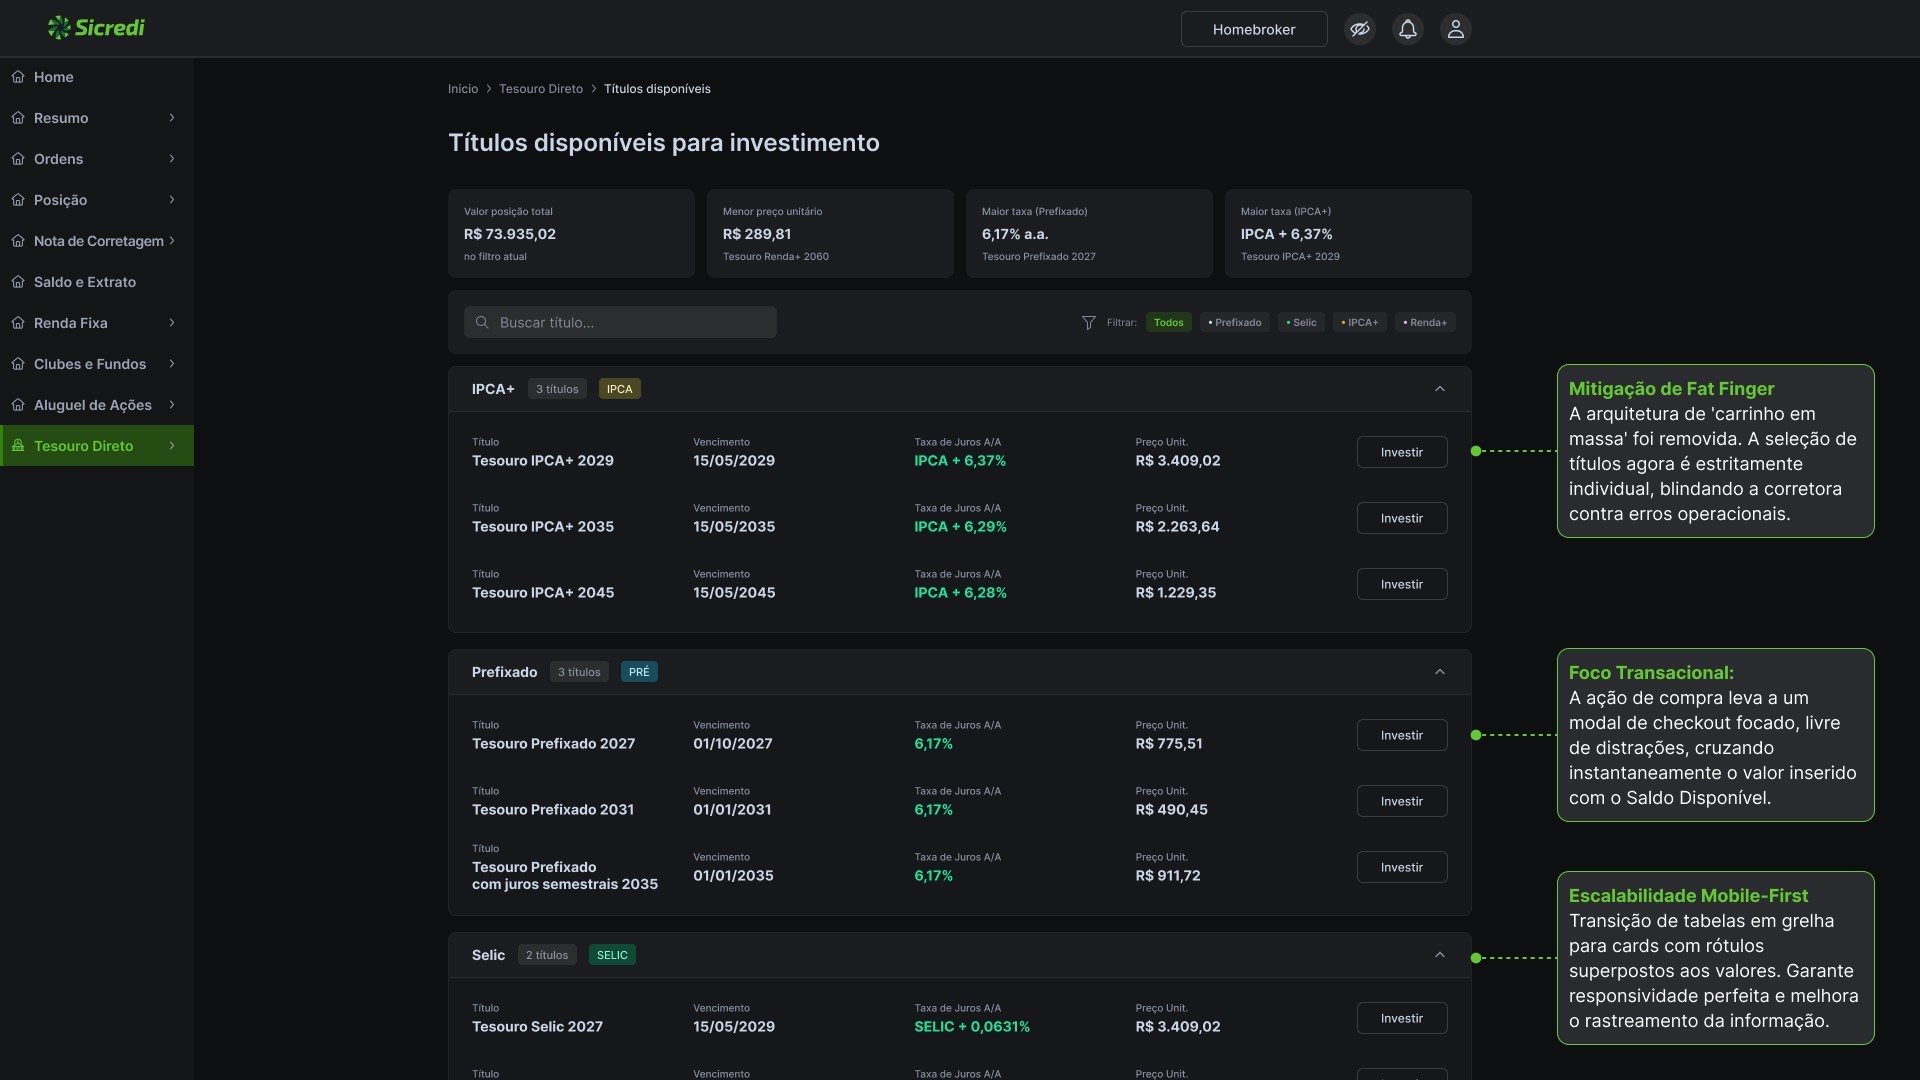Click the 'Títulos disponíveis' breadcrumb text
The image size is (1920, 1080).
(x=657, y=89)
